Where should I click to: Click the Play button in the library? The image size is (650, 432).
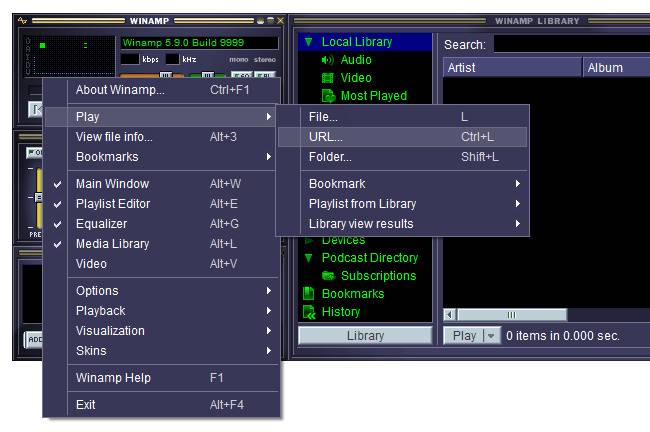(x=464, y=335)
